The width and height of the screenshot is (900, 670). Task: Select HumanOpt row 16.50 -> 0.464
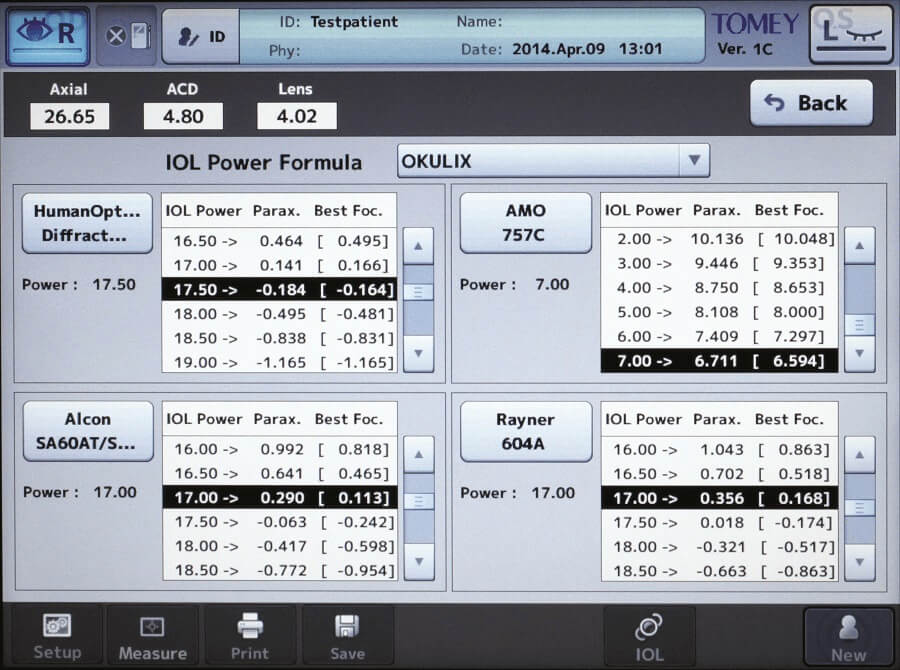click(x=280, y=241)
